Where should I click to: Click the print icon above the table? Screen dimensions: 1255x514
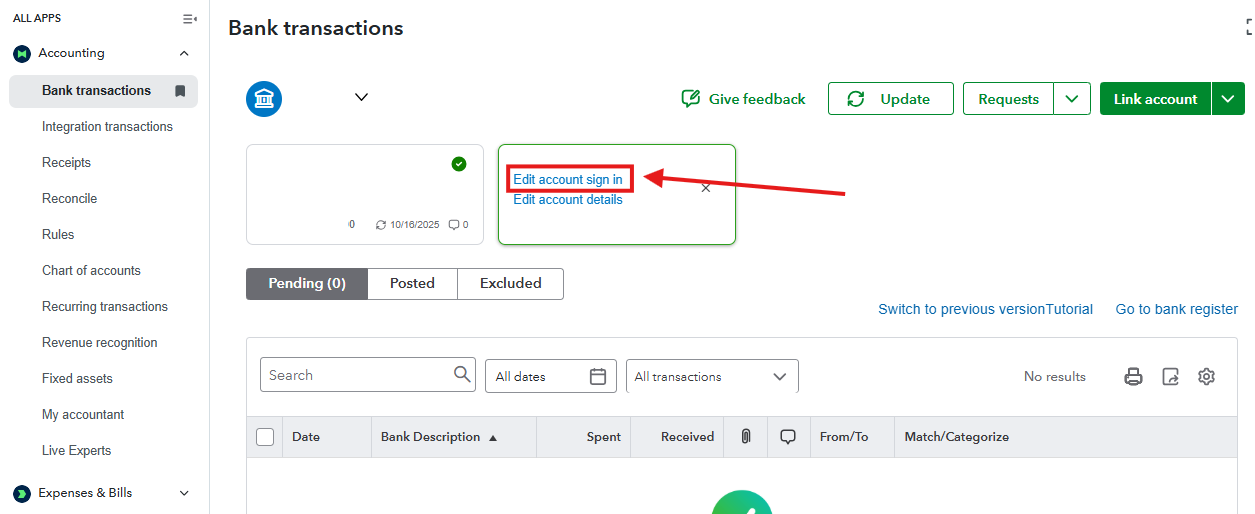(1133, 377)
